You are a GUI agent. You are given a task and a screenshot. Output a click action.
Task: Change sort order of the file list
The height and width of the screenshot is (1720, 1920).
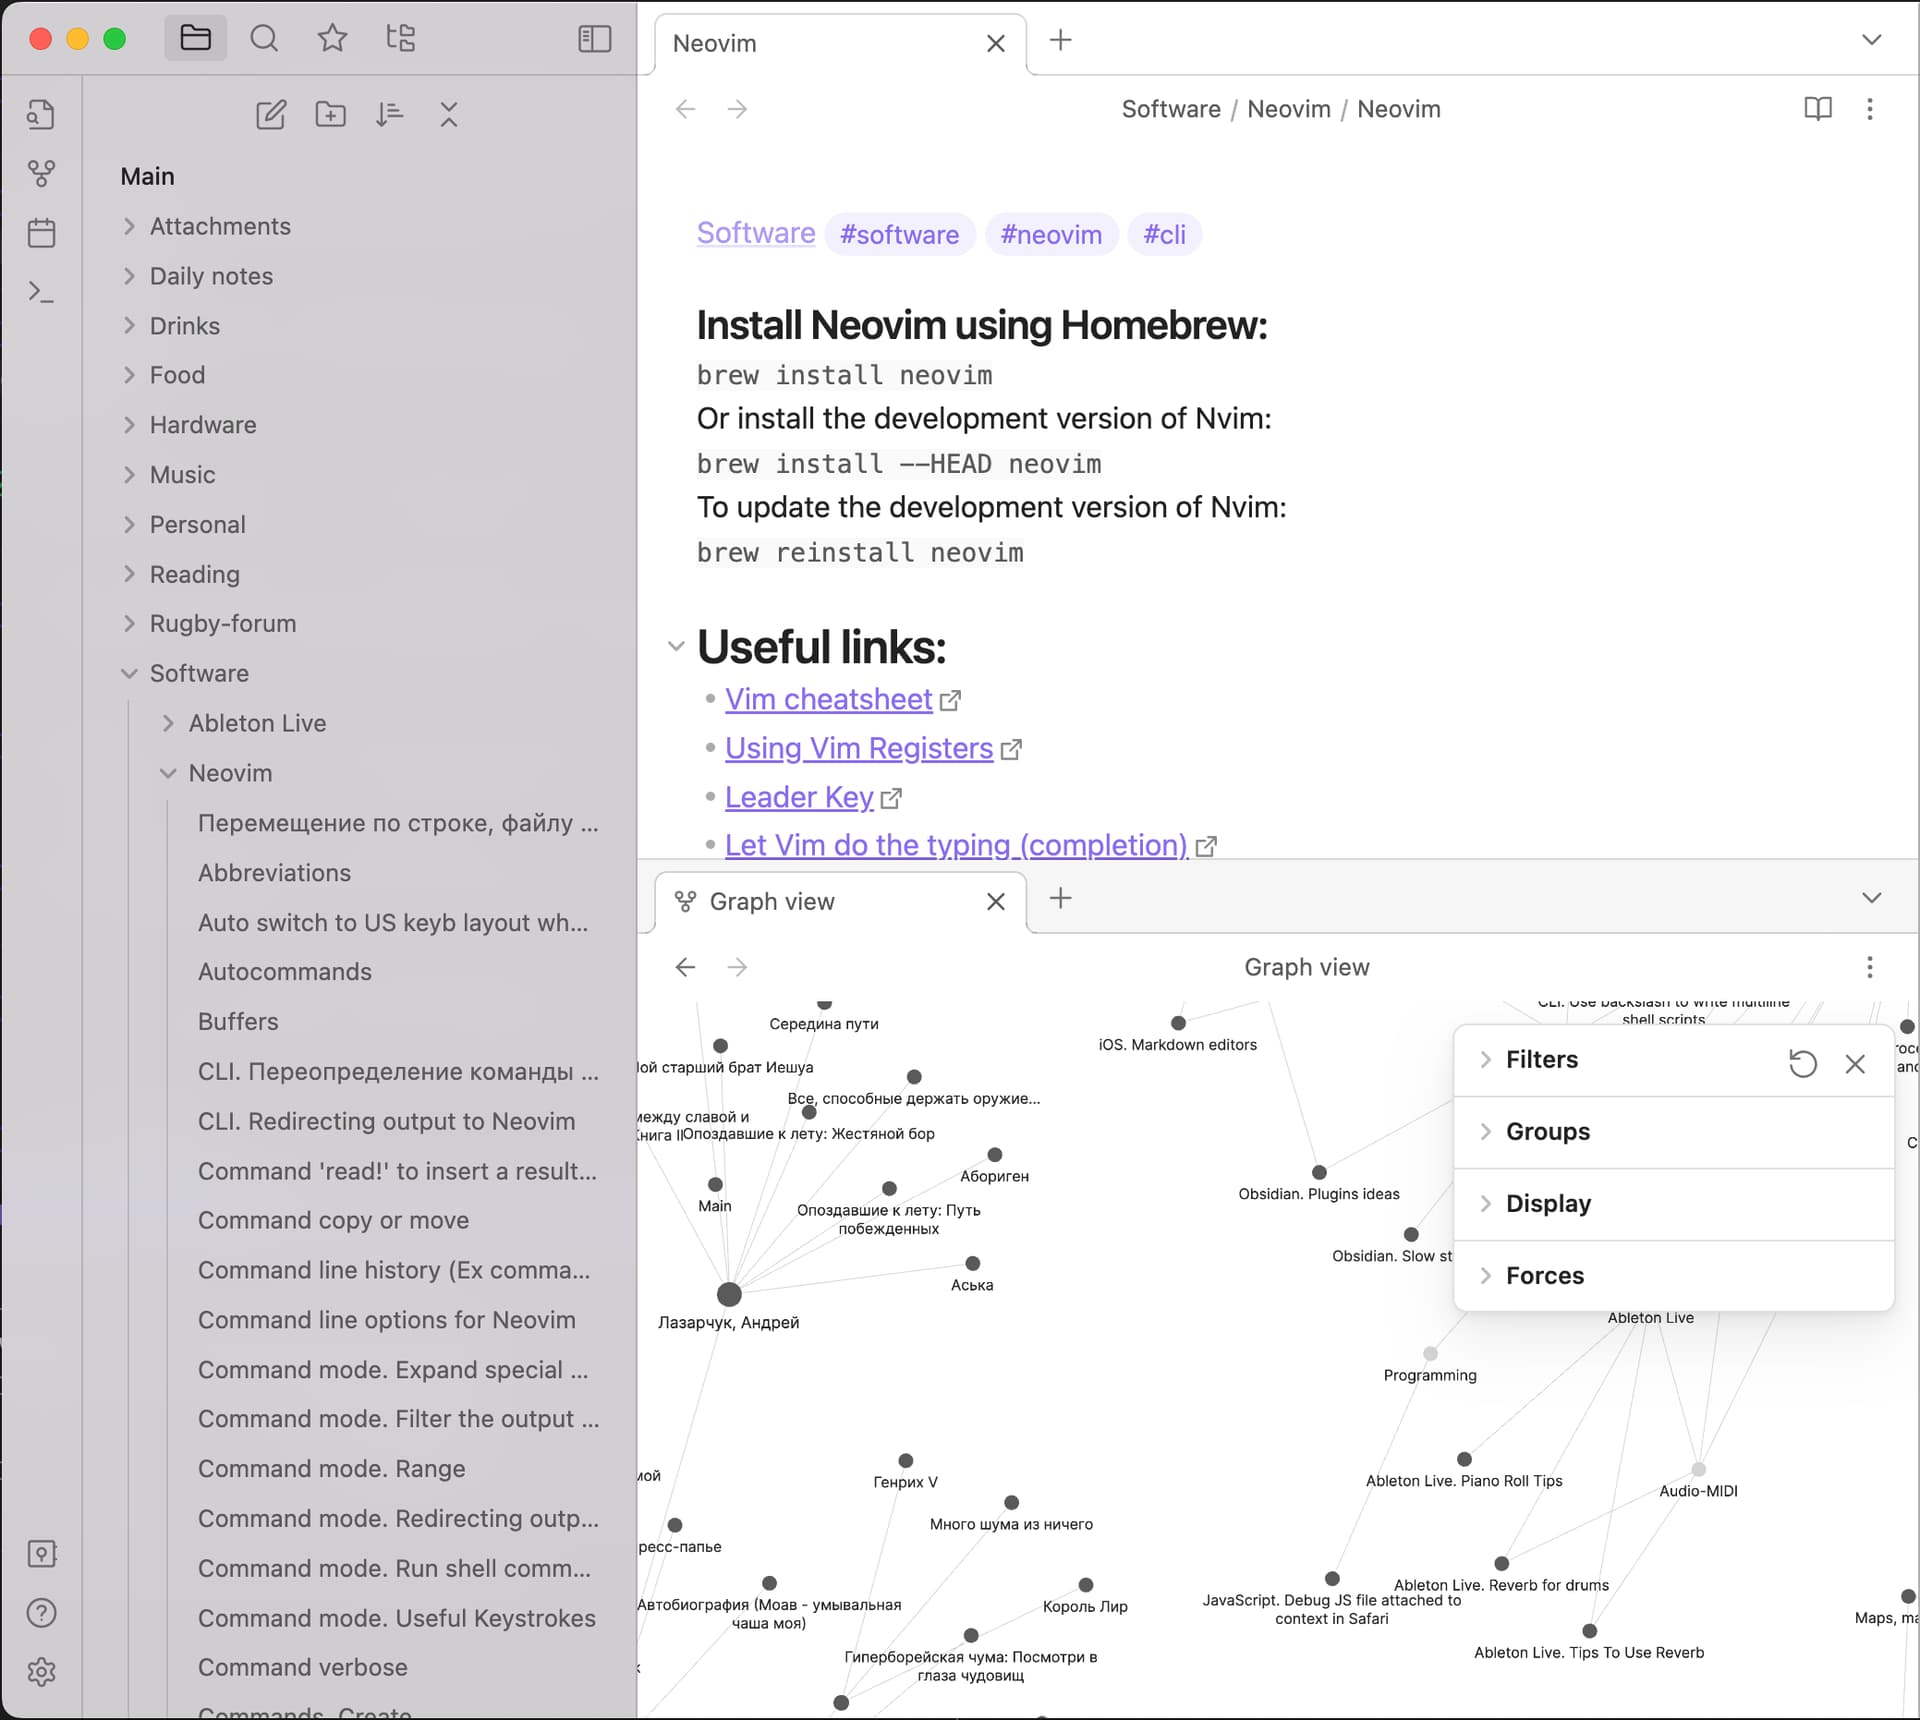(x=390, y=114)
